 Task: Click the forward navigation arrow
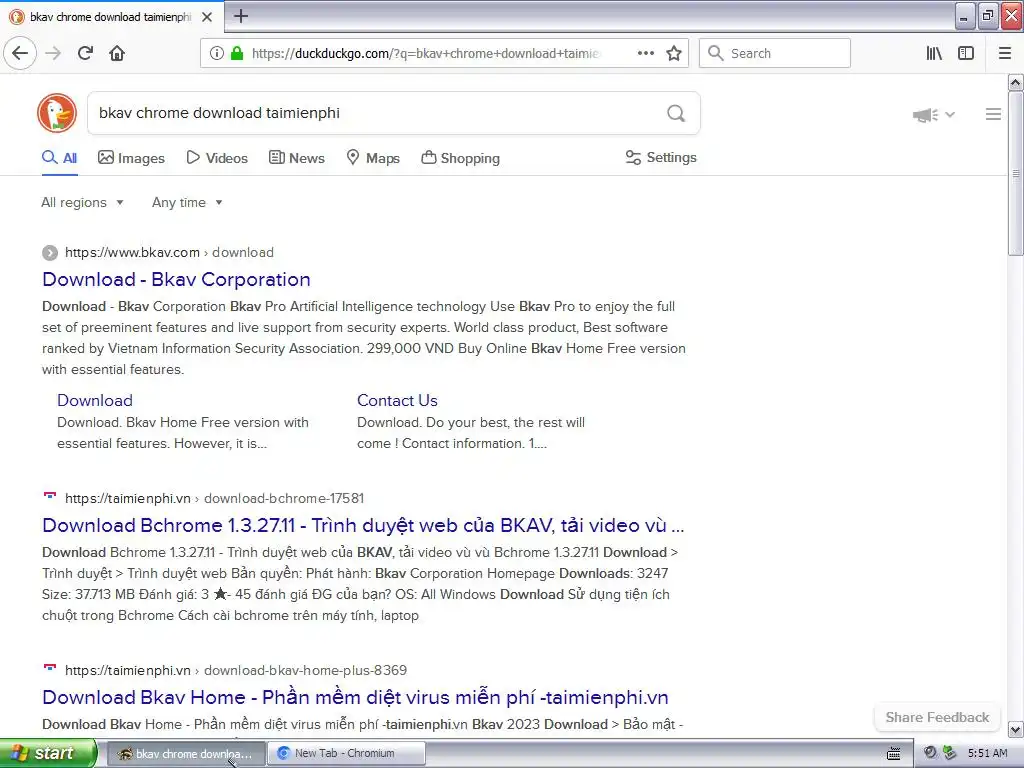coord(53,53)
